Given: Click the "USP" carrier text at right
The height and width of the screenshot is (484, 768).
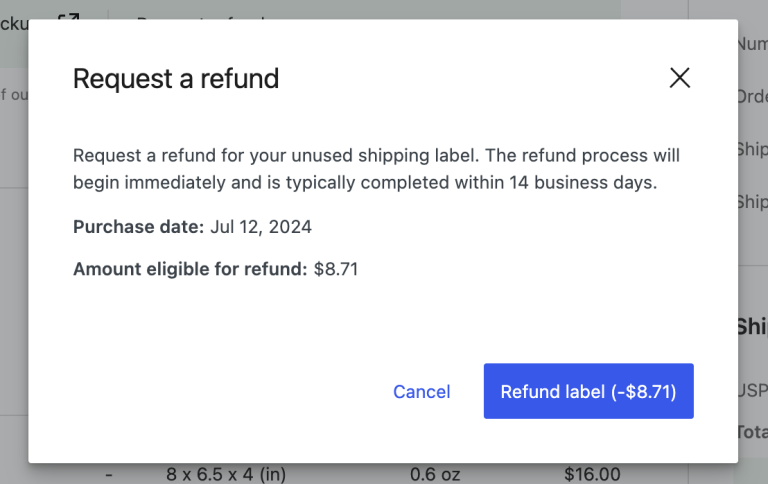Looking at the screenshot, I should [x=752, y=390].
